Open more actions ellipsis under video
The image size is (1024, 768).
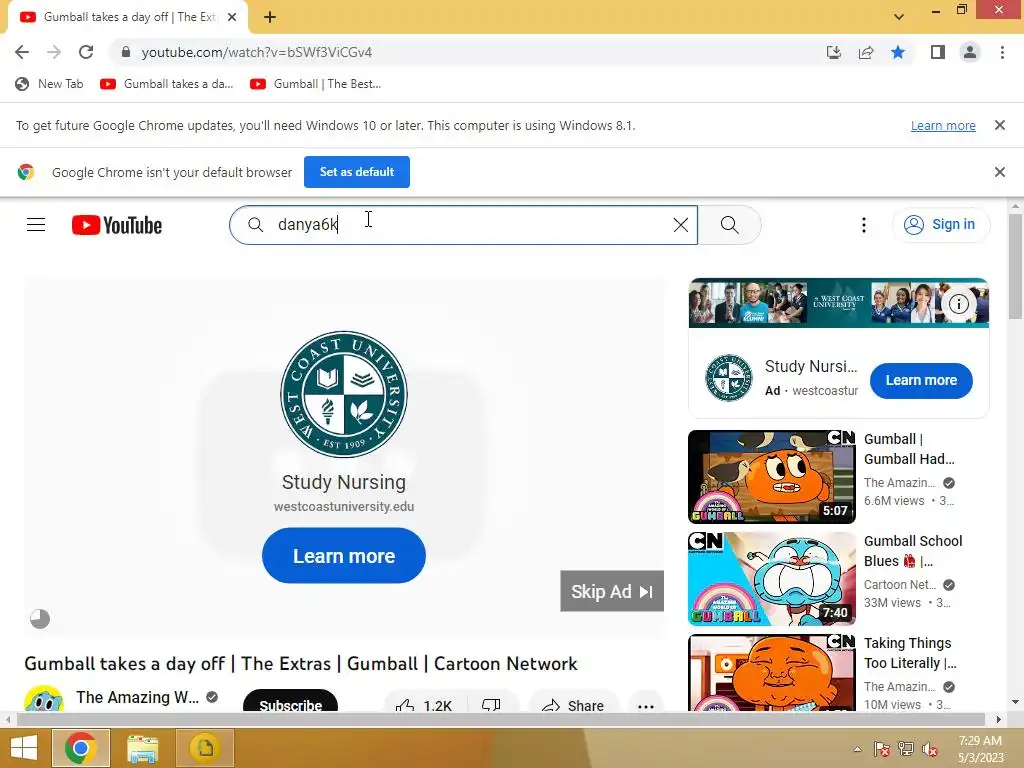(x=645, y=704)
